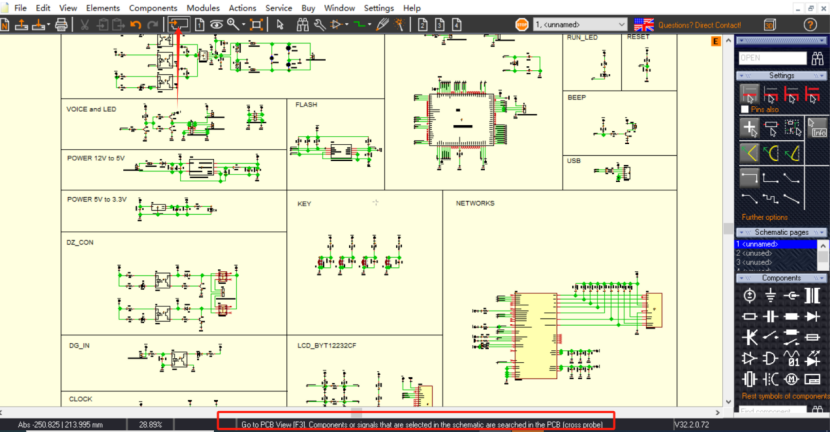Open the Elements menu
Viewport: 830px width, 432px height.
(x=103, y=8)
